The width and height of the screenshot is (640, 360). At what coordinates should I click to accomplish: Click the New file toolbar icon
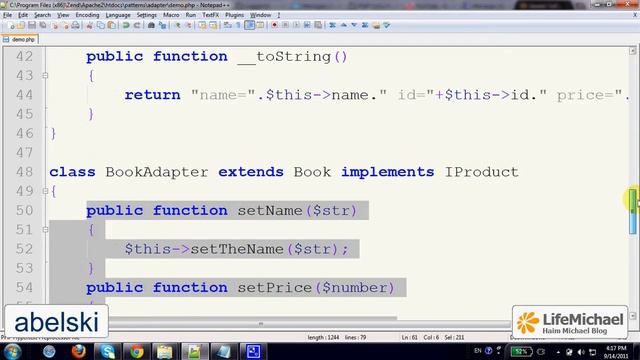point(11,25)
